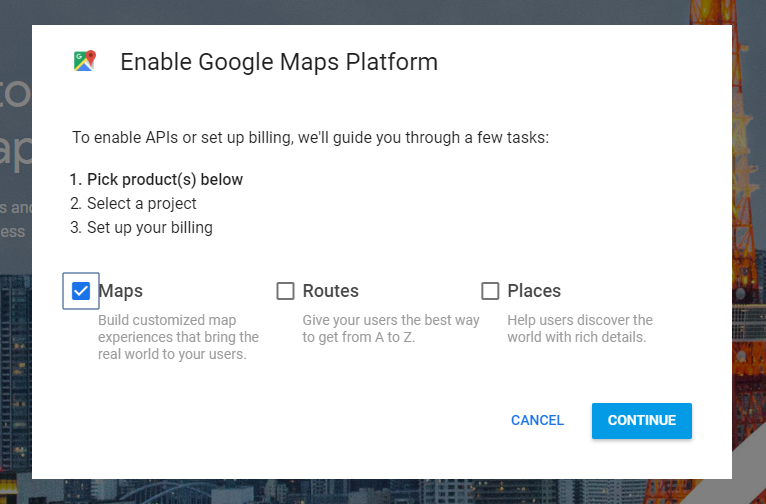Click the Maps product label
Image resolution: width=766 pixels, height=504 pixels.
point(121,291)
